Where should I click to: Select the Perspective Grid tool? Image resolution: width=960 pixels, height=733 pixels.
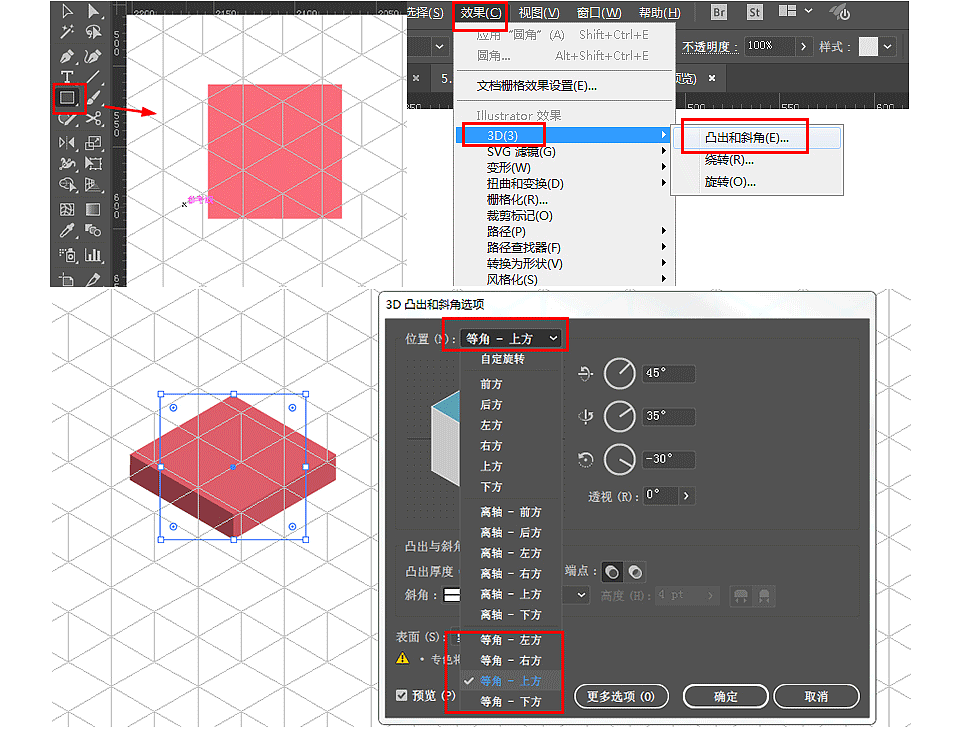pyautogui.click(x=93, y=184)
